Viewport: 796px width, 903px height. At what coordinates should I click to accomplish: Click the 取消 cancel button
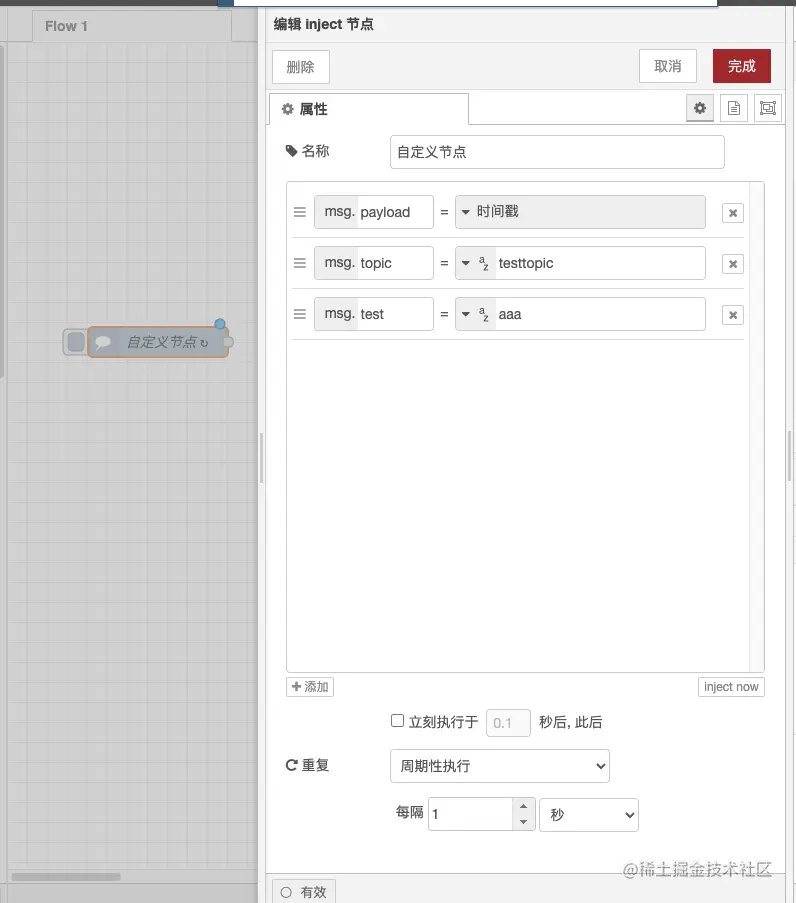668,66
